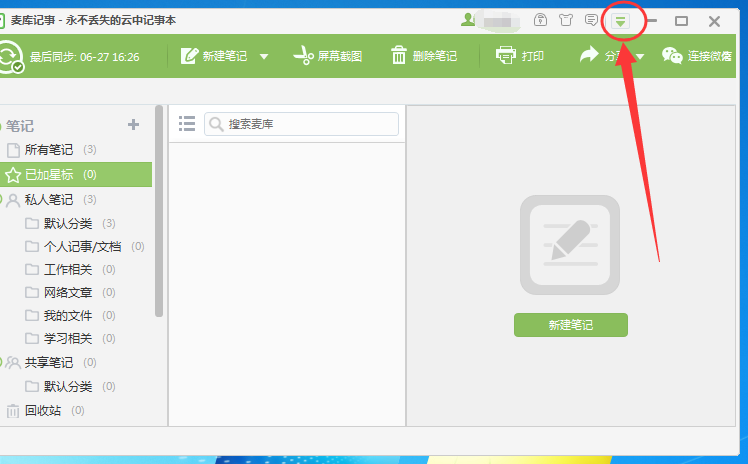Click the 私人笔记 person icon
748x464 pixels.
[x=13, y=200]
